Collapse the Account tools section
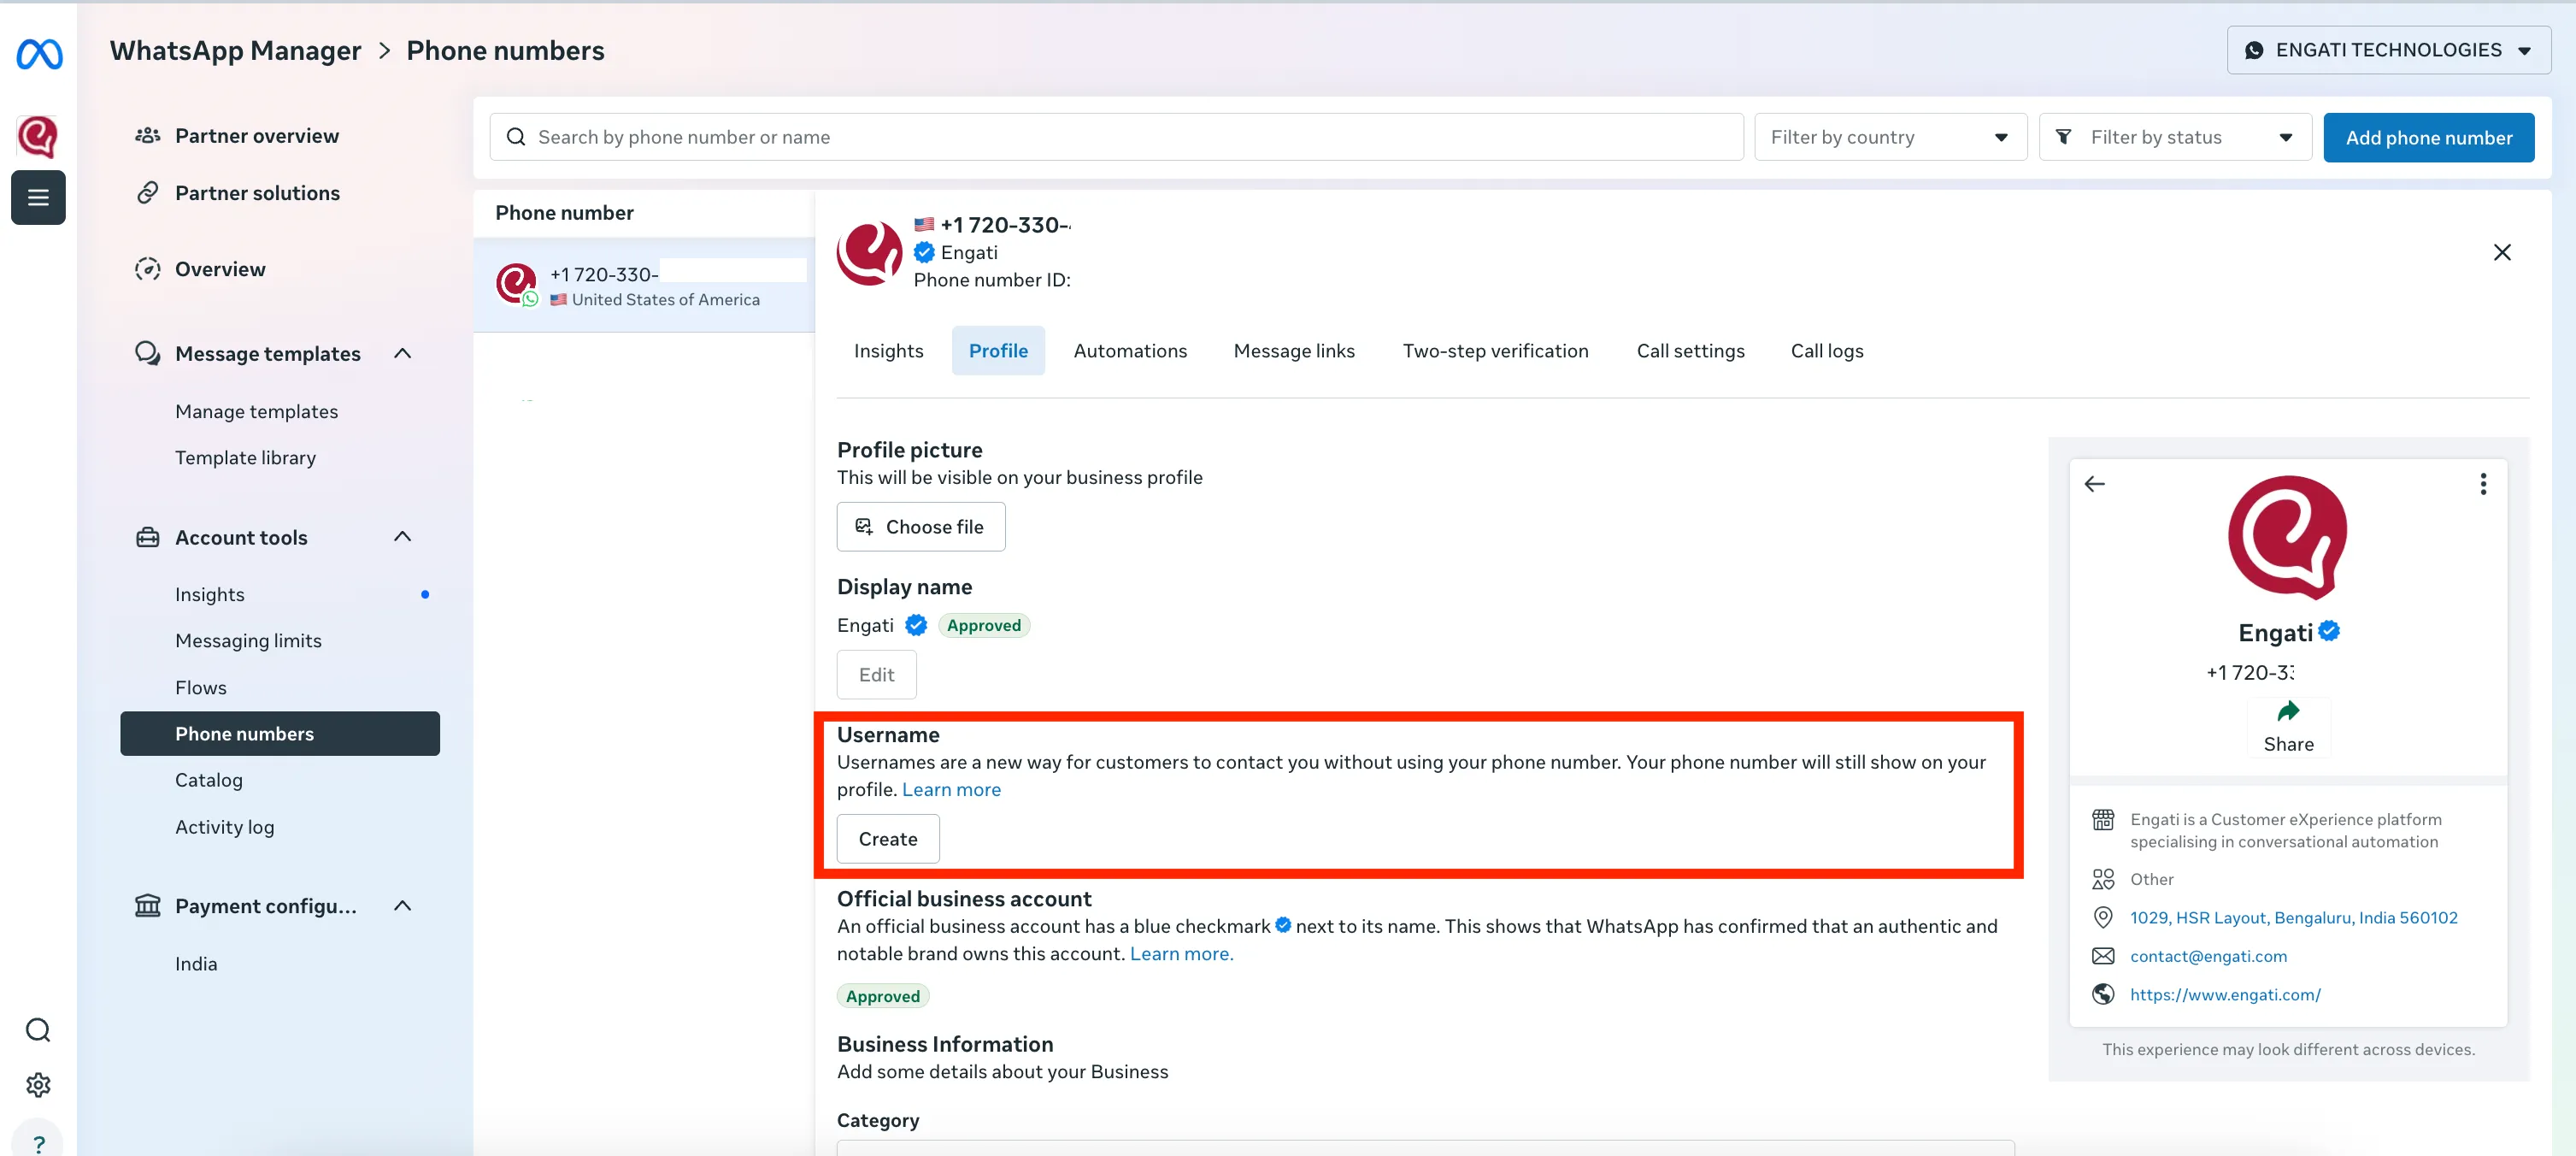The height and width of the screenshot is (1156, 2576). (x=402, y=537)
